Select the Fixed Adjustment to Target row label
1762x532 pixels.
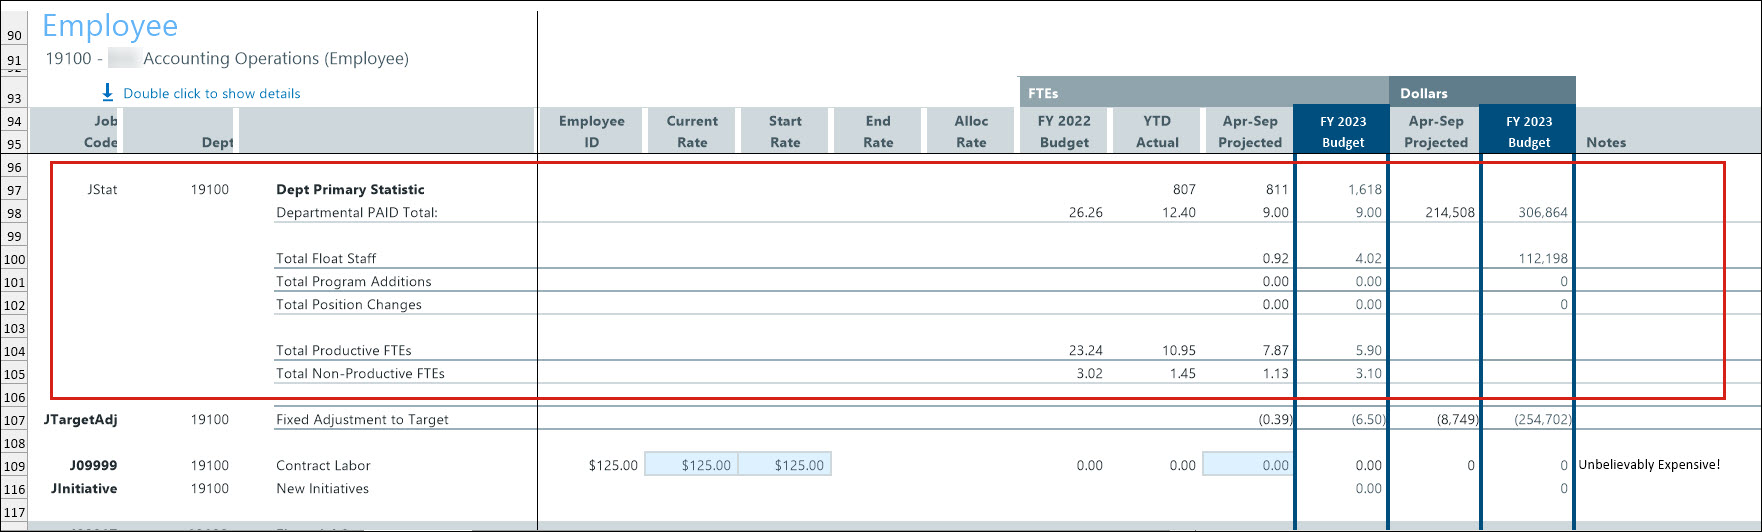coord(362,420)
